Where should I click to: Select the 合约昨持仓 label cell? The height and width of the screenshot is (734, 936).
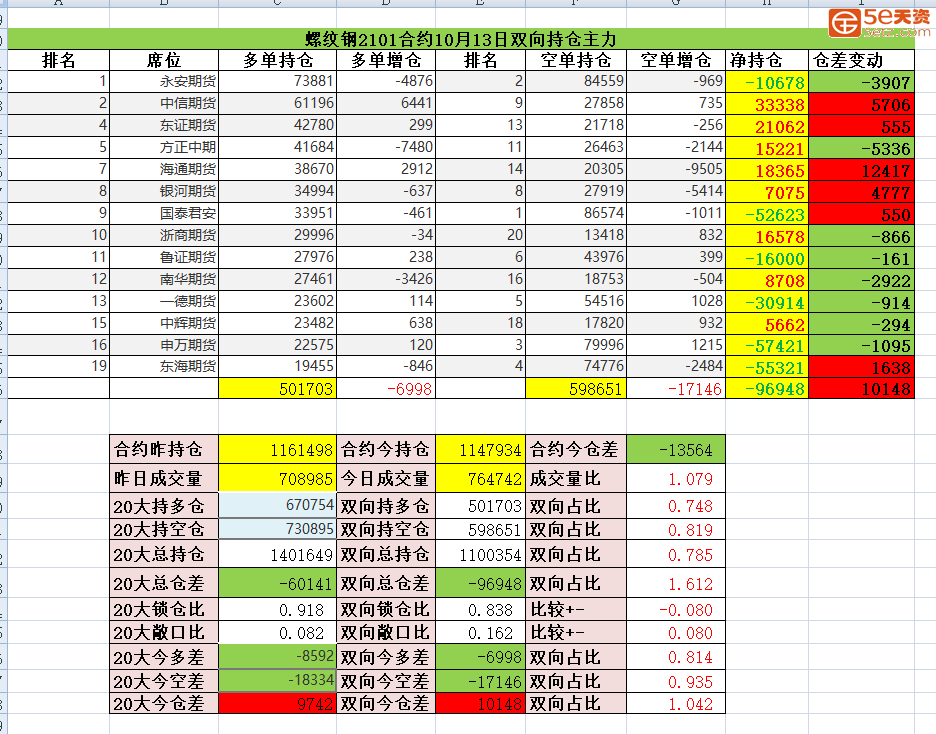coord(163,450)
